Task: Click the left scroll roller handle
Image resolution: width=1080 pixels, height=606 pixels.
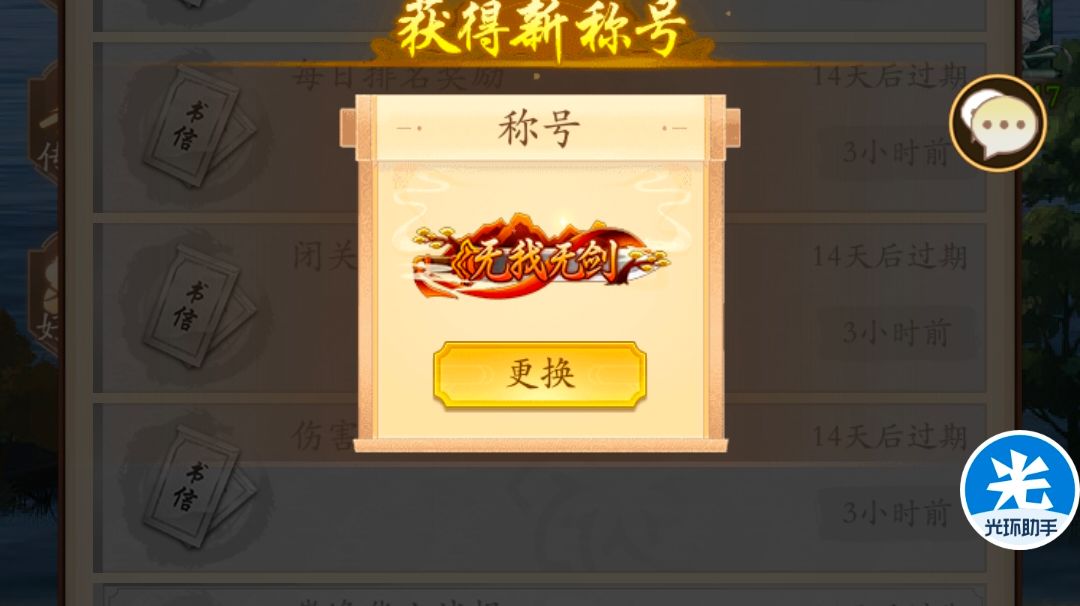Action: click(x=348, y=128)
